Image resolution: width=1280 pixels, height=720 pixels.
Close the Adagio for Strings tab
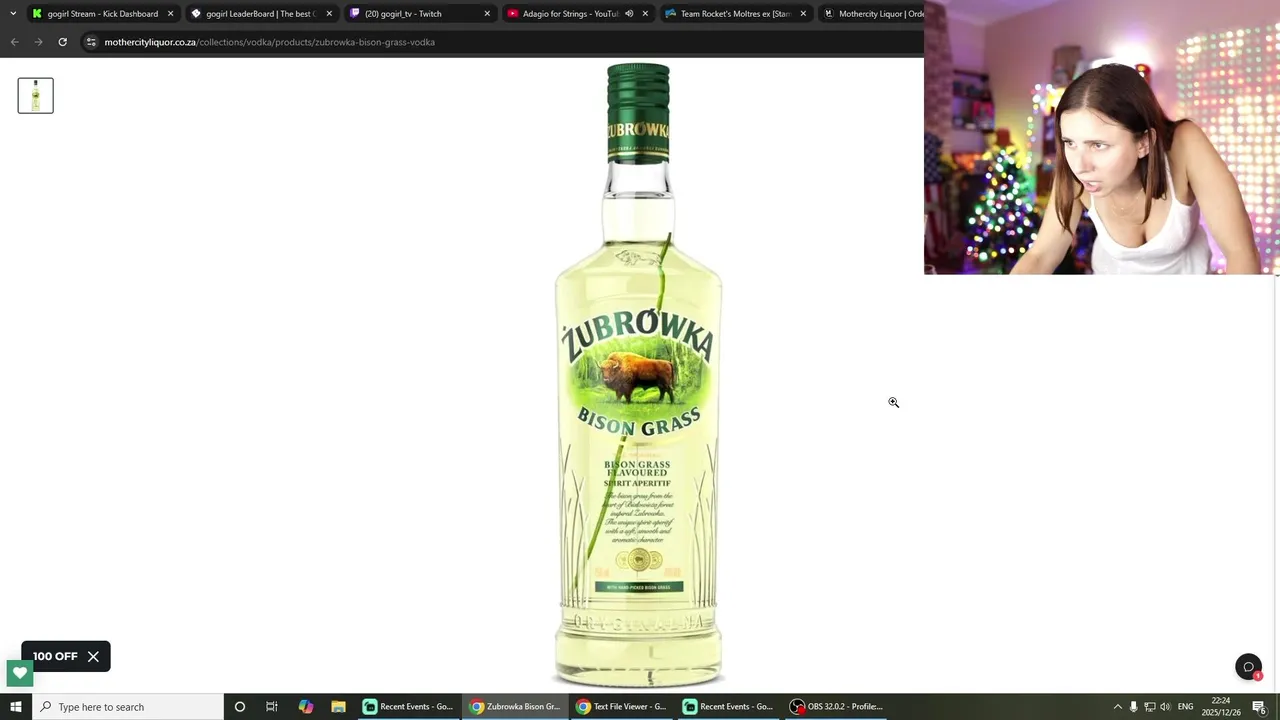[645, 14]
